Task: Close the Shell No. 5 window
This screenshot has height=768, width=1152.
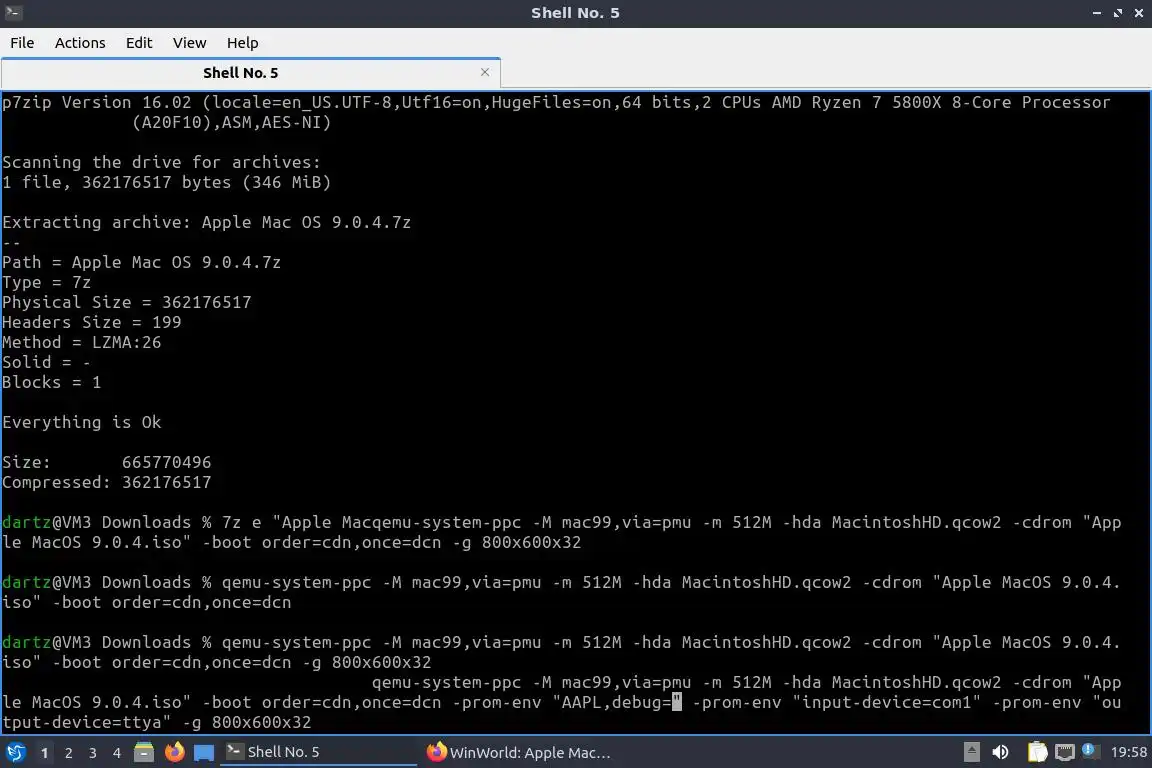Action: pos(1139,12)
